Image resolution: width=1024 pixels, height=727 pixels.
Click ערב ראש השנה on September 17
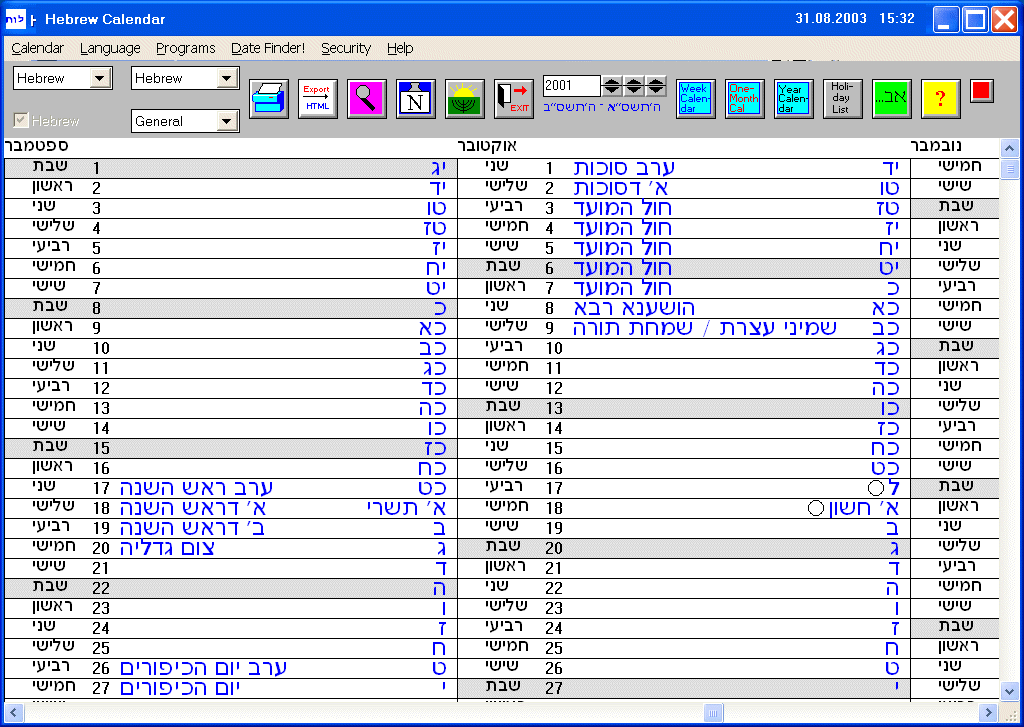[197, 487]
